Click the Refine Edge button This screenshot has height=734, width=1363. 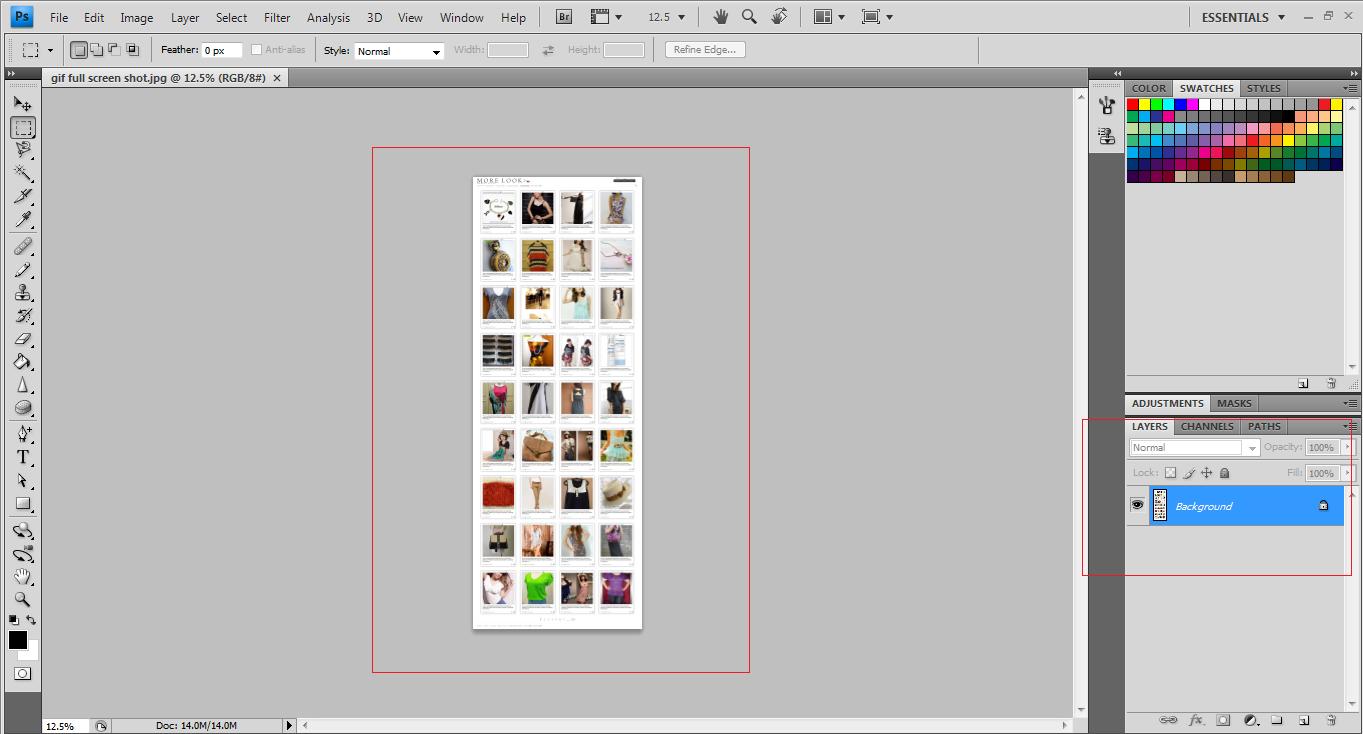(x=705, y=50)
